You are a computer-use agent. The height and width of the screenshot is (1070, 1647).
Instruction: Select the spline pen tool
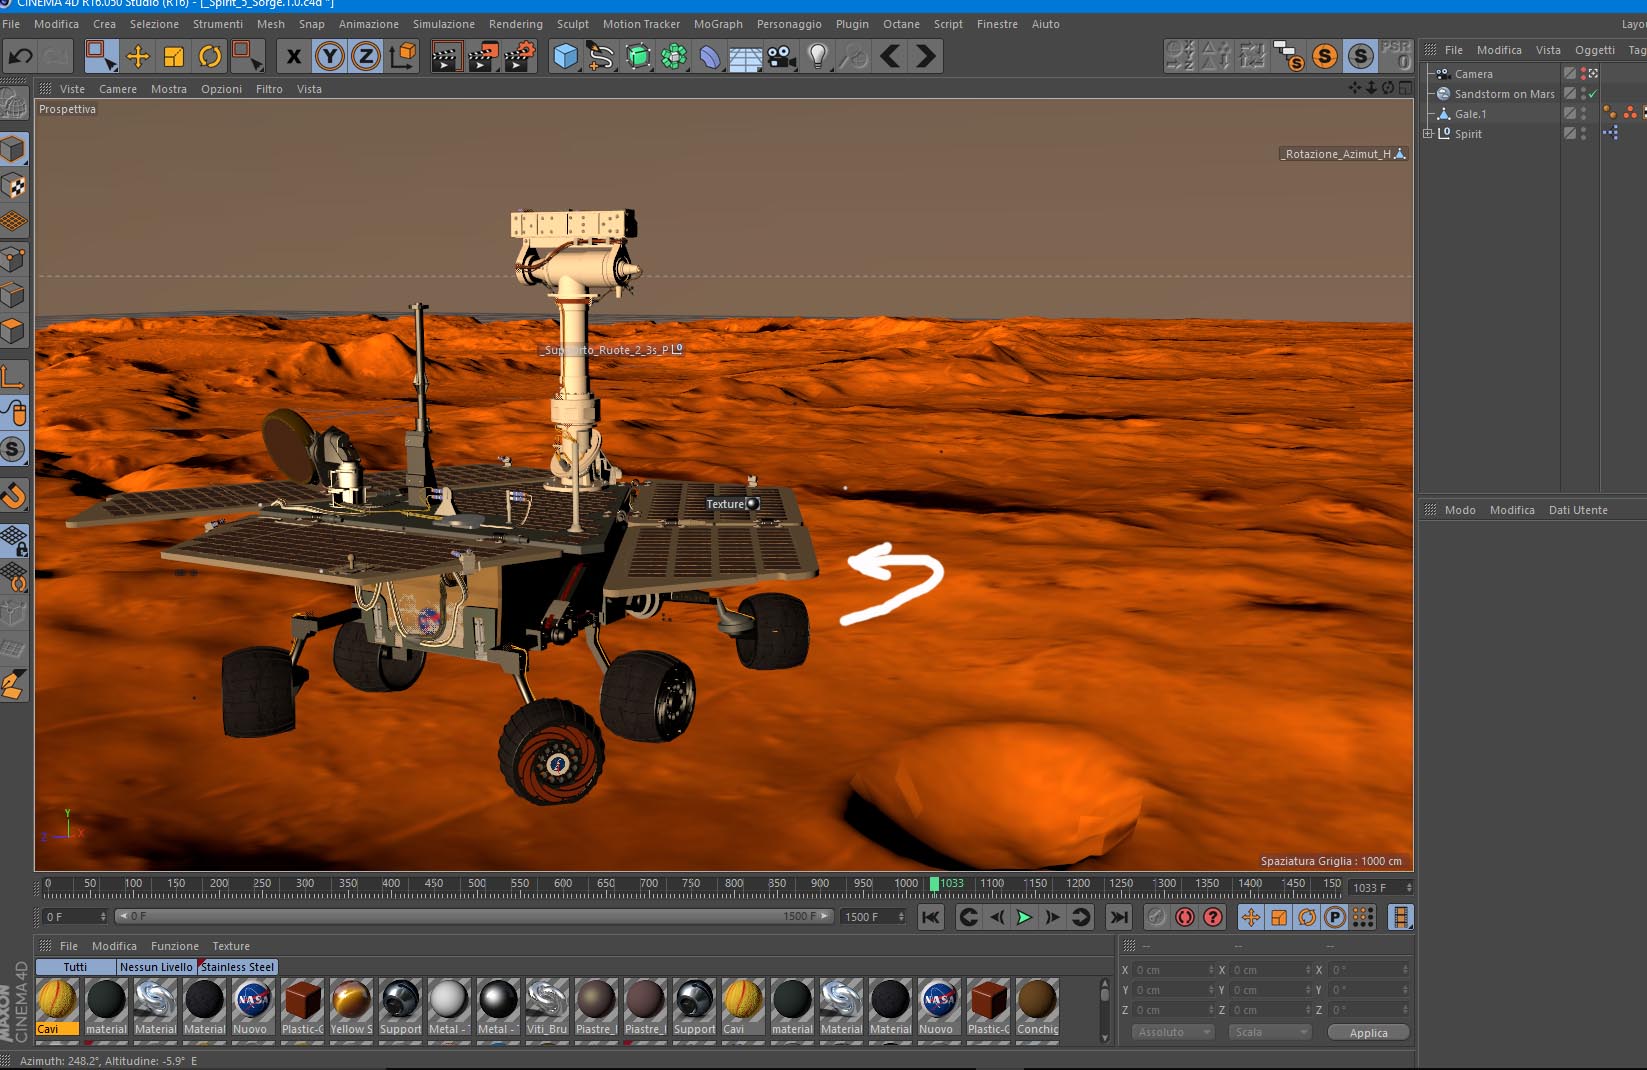coord(602,56)
